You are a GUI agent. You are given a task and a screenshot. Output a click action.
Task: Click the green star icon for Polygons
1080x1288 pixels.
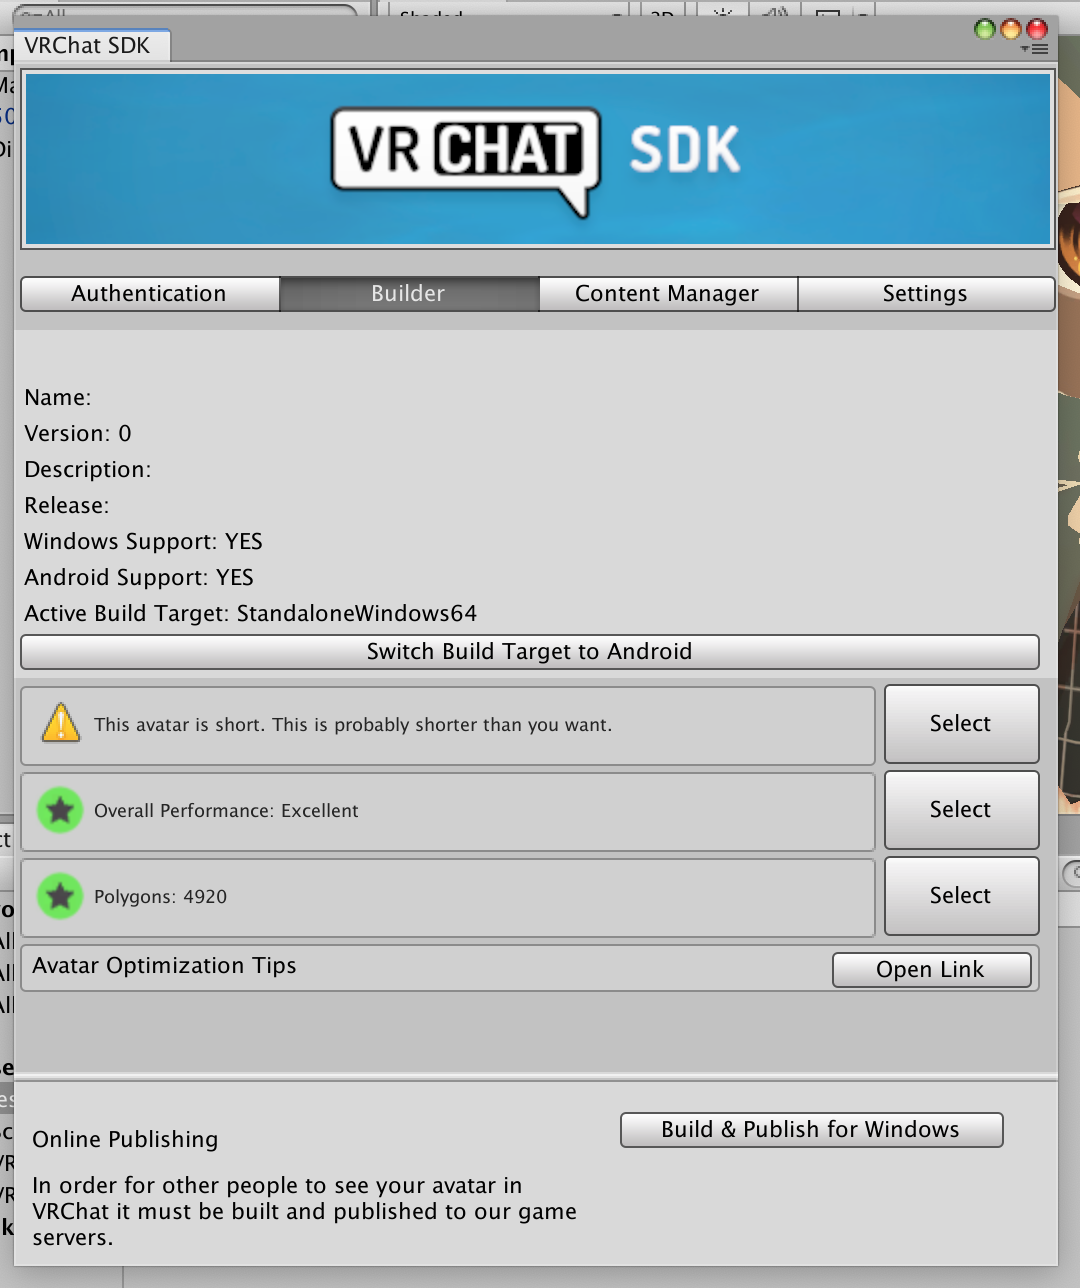[x=60, y=896]
